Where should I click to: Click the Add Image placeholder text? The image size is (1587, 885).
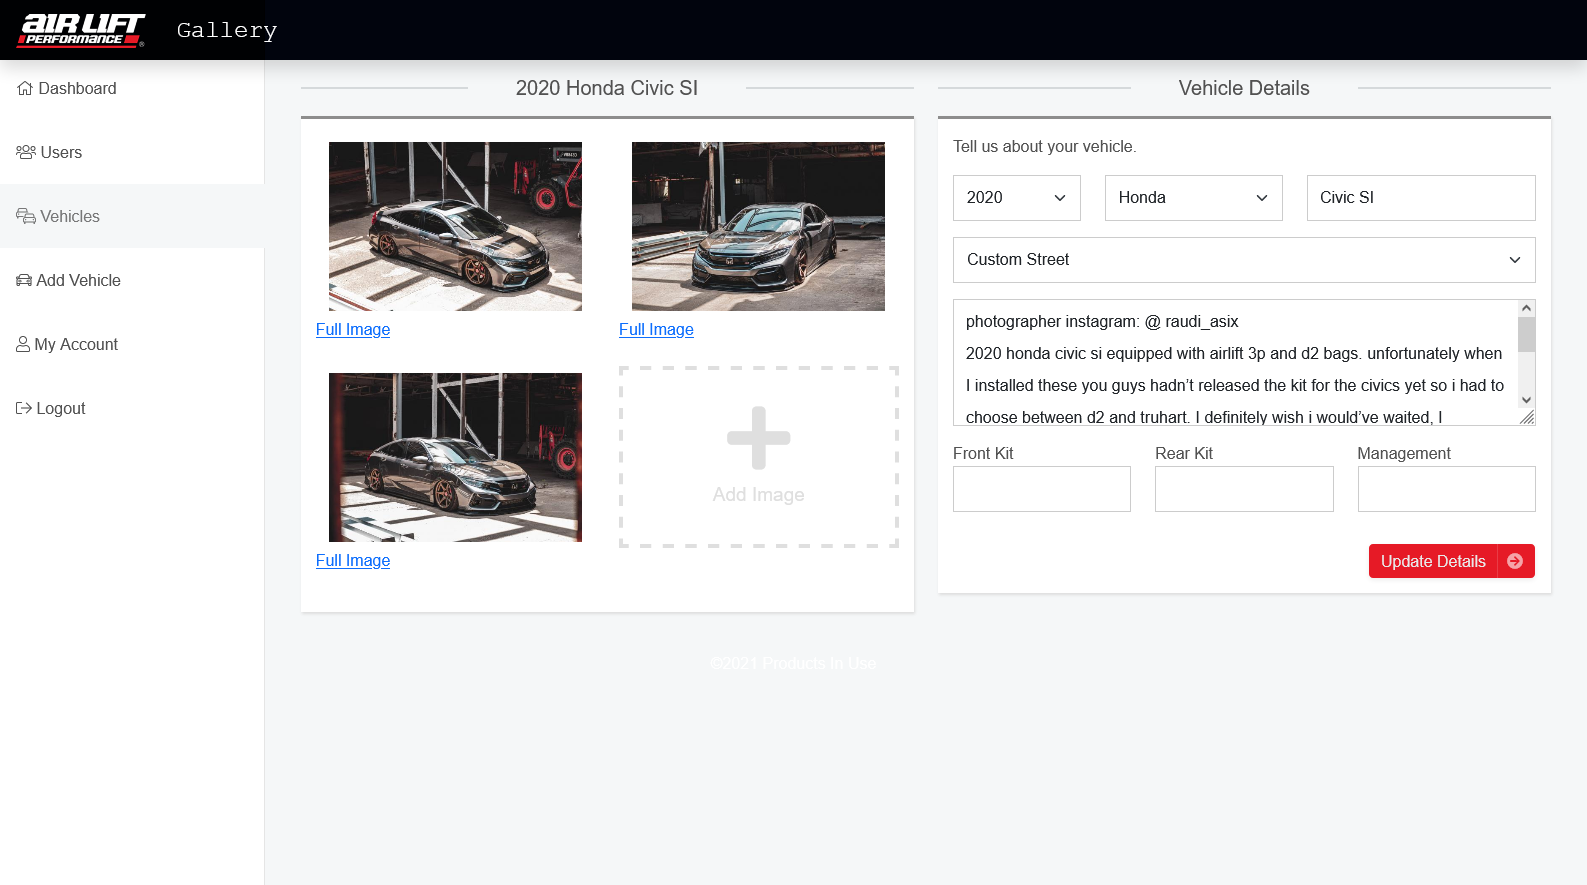click(x=759, y=495)
